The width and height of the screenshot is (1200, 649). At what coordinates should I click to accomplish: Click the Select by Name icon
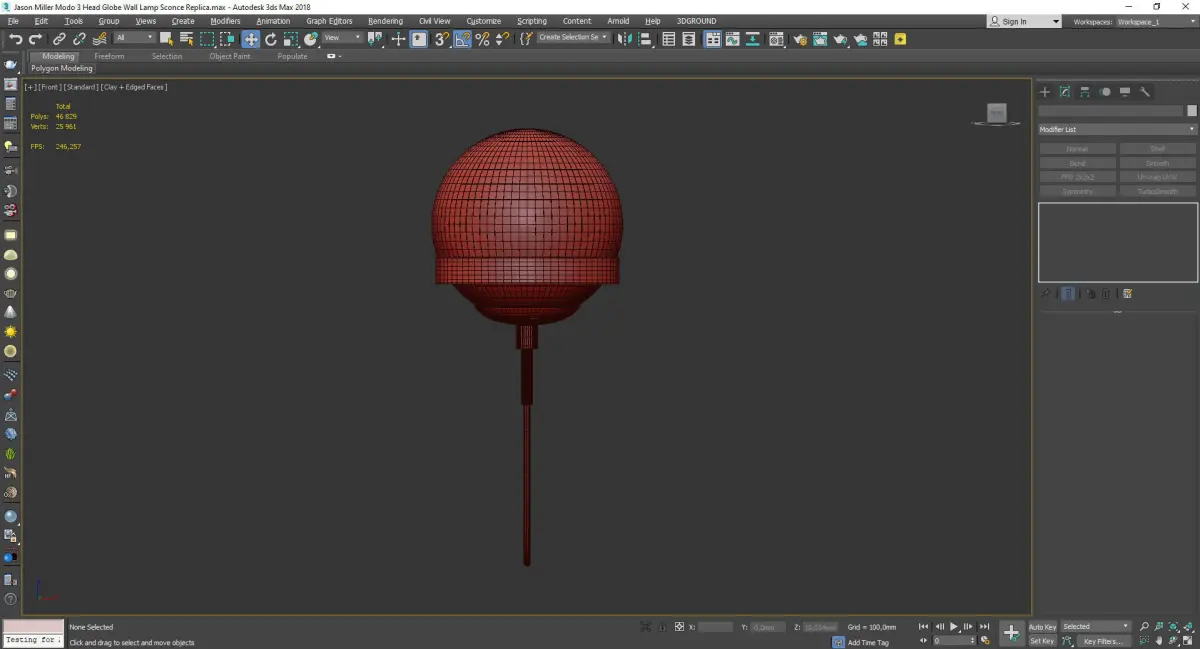[x=186, y=39]
